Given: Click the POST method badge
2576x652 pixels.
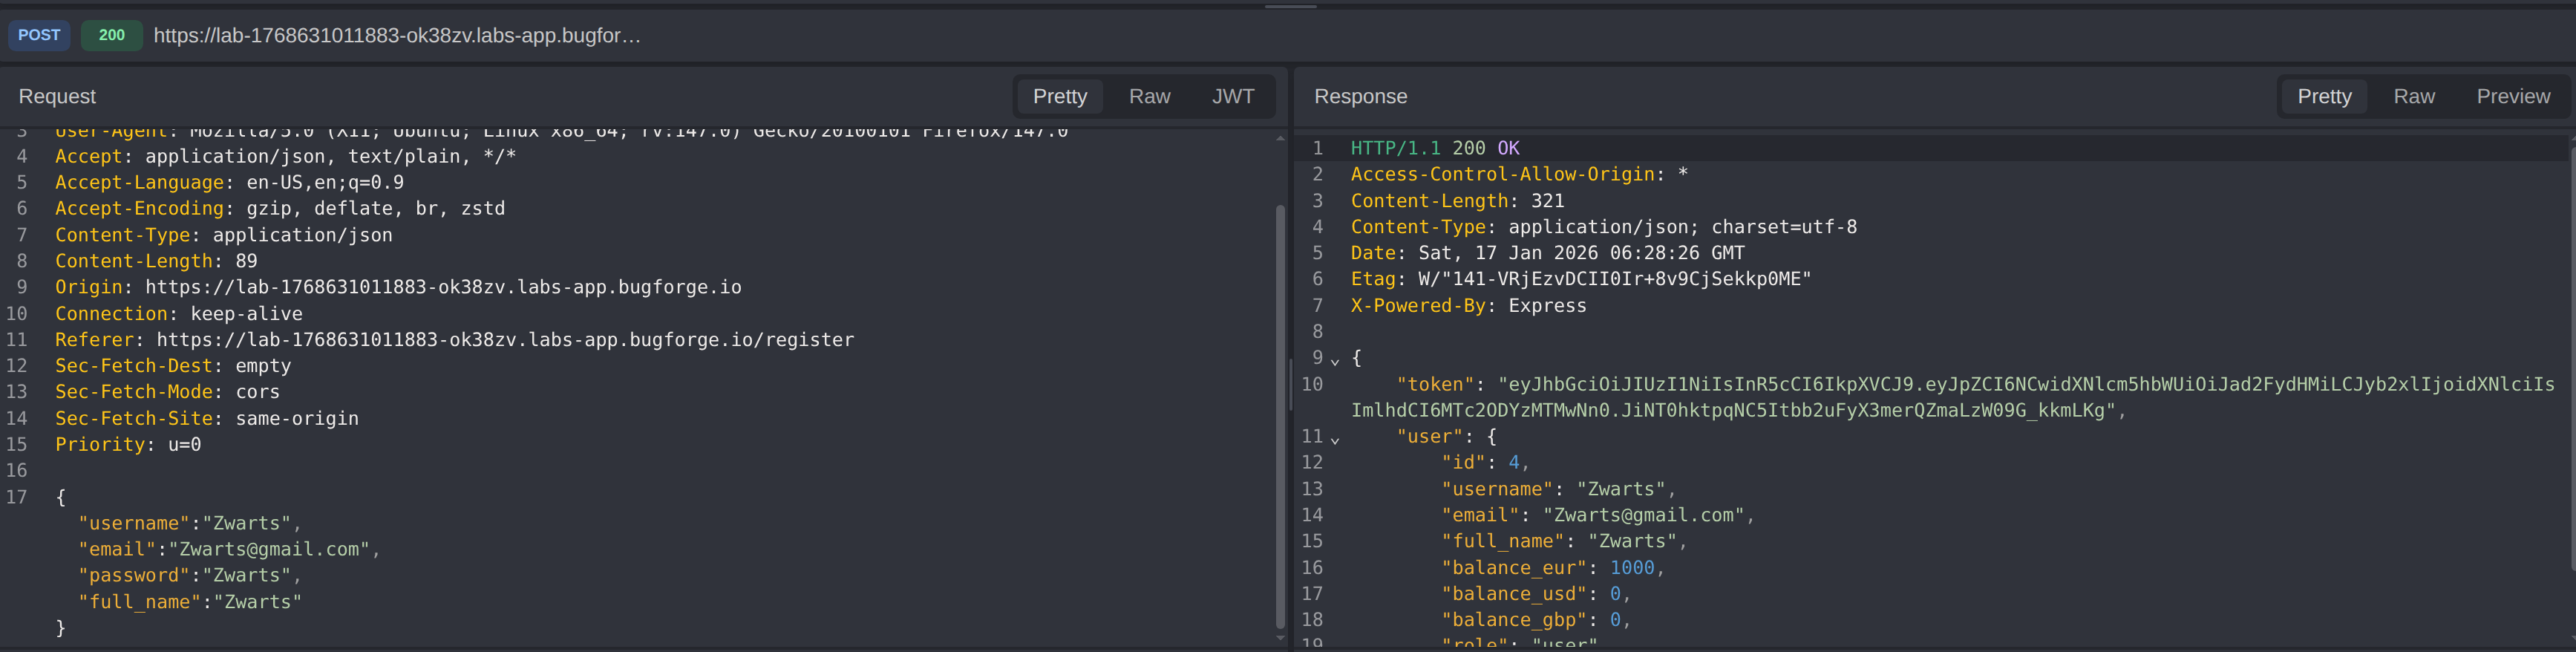Looking at the screenshot, I should click(x=39, y=35).
